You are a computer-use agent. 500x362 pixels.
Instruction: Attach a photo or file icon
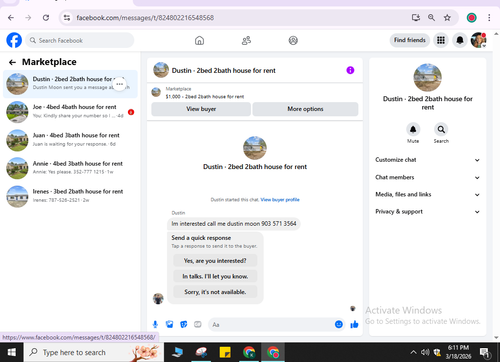tap(169, 324)
